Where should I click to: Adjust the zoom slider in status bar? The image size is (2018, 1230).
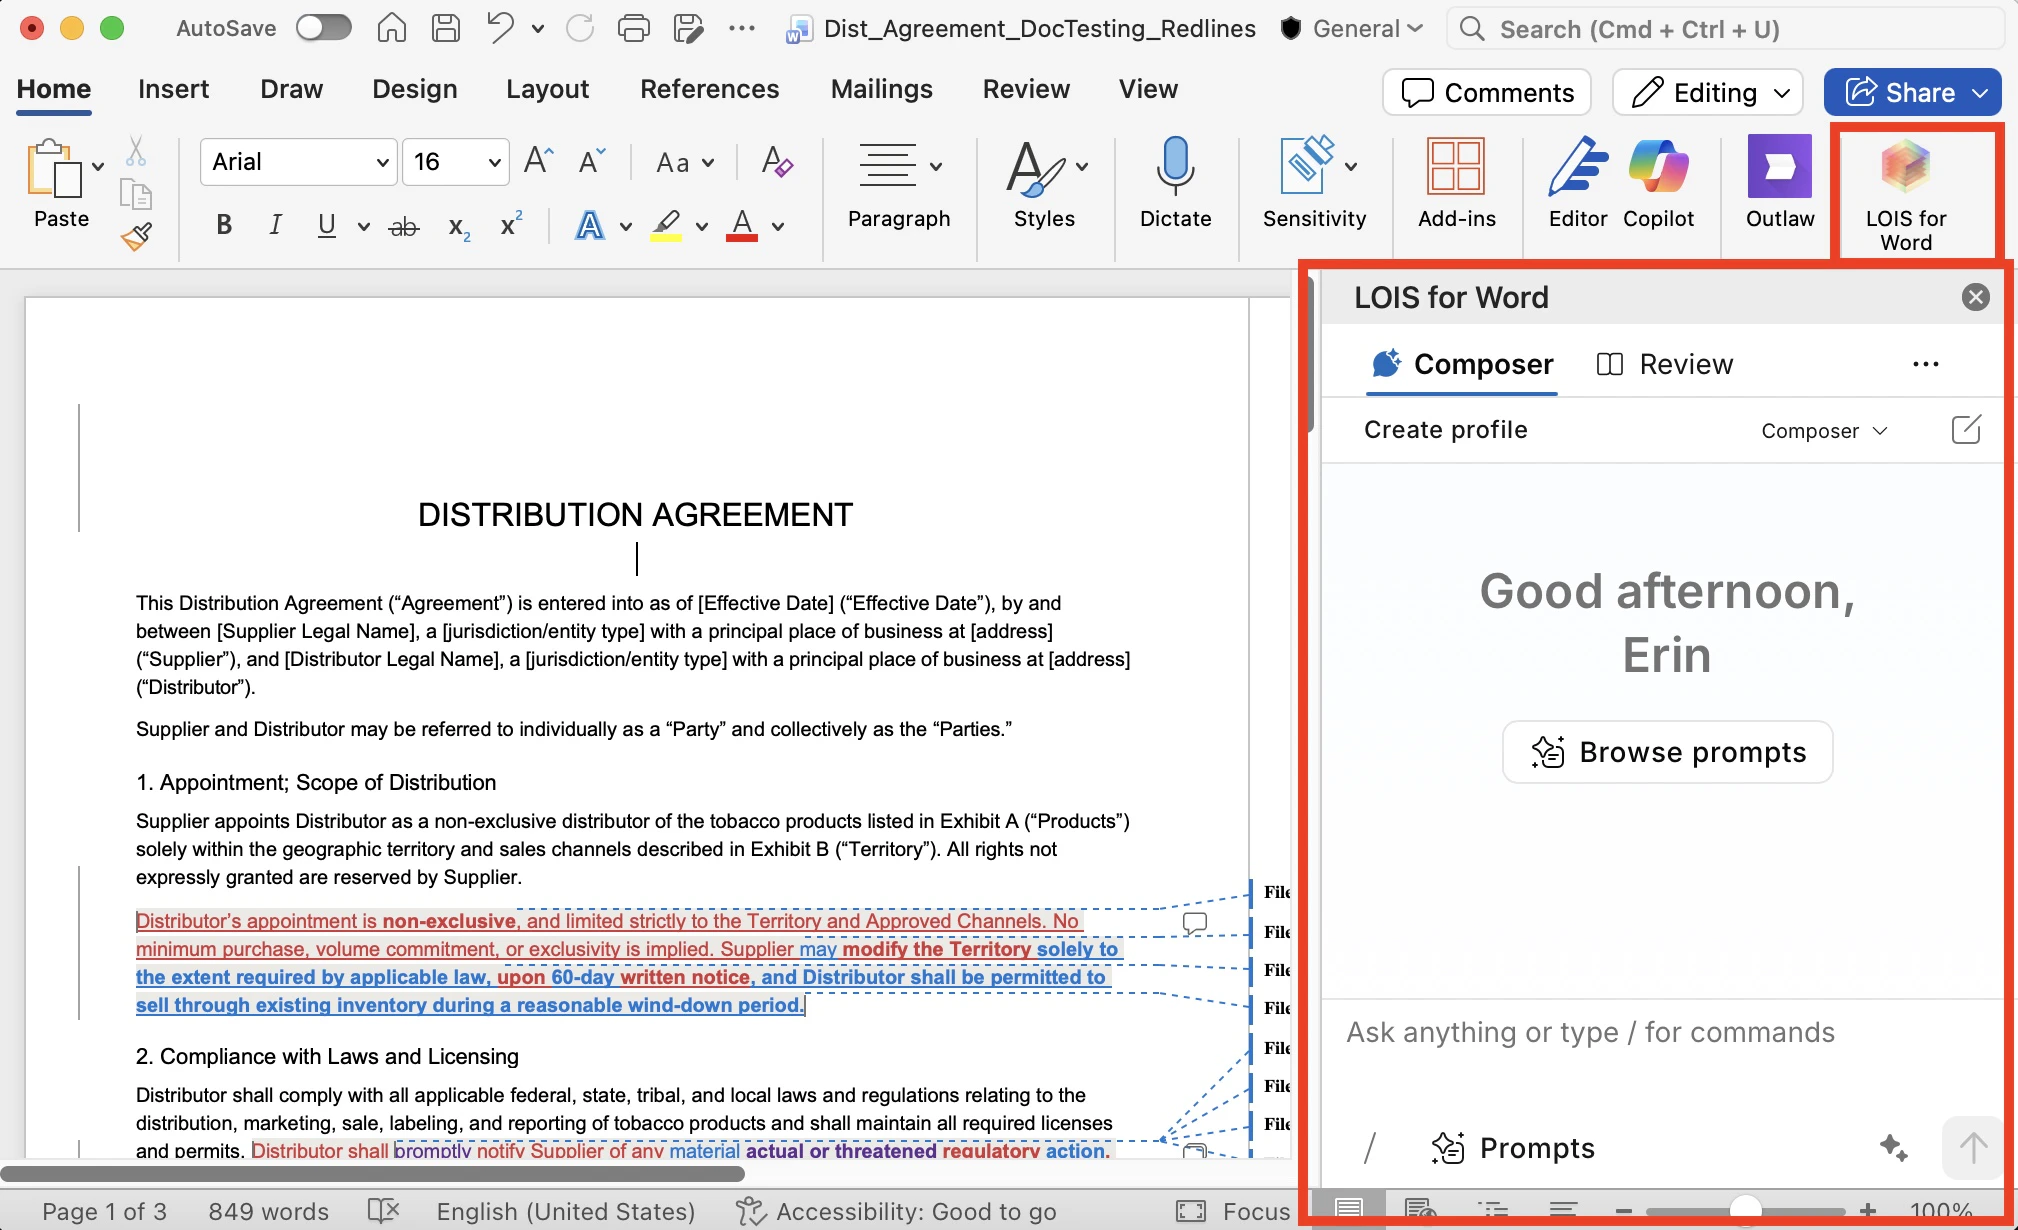point(1745,1210)
